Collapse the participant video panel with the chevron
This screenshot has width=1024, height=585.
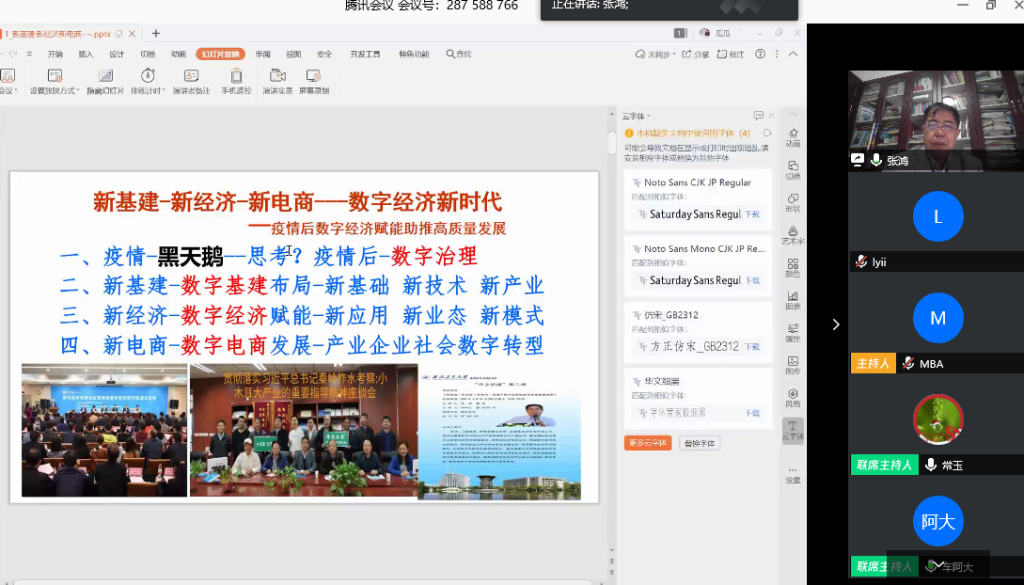pos(836,324)
